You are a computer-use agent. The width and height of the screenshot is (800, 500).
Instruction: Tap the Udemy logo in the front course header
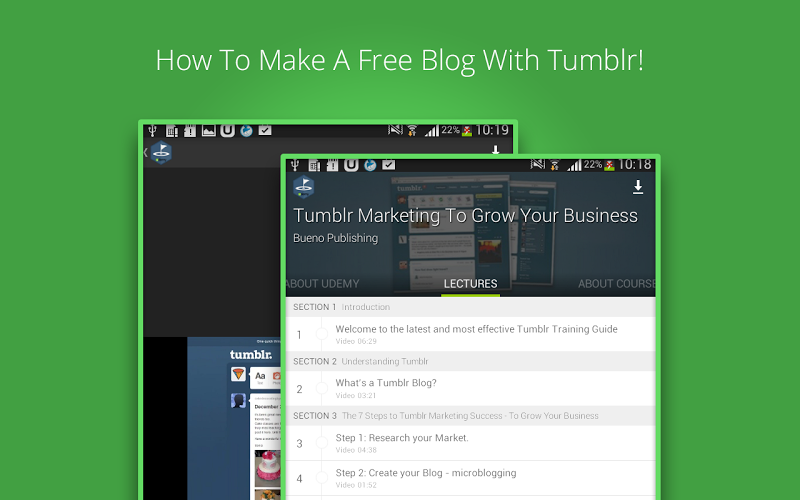(304, 187)
